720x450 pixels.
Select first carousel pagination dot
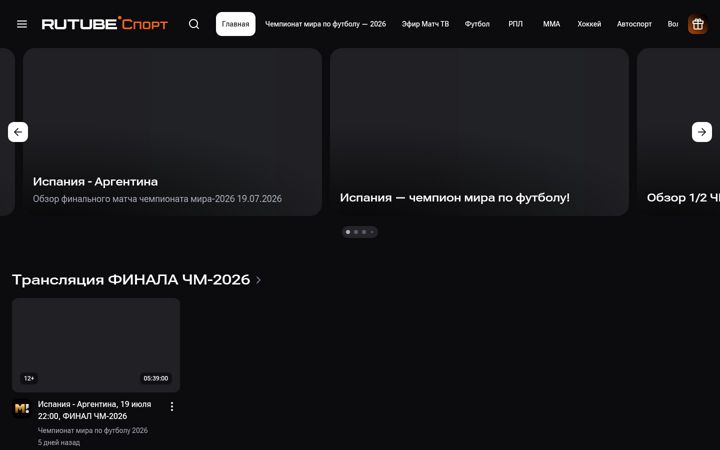[348, 232]
